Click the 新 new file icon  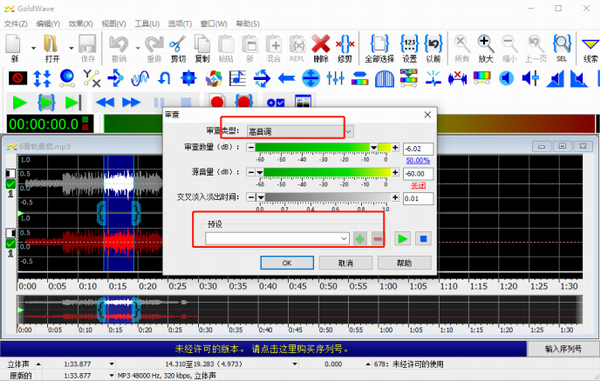(x=13, y=48)
